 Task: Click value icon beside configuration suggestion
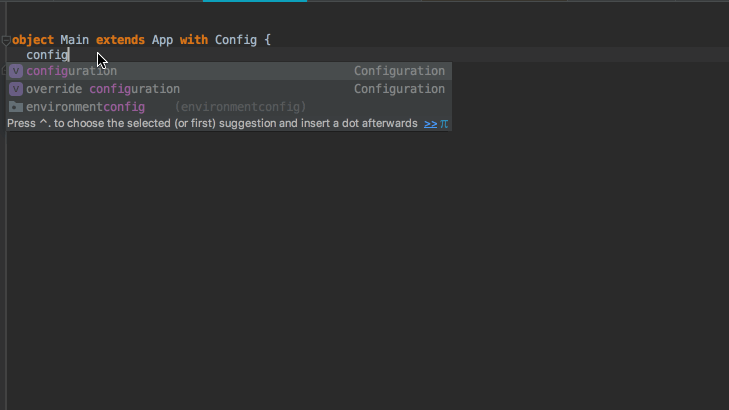point(16,71)
